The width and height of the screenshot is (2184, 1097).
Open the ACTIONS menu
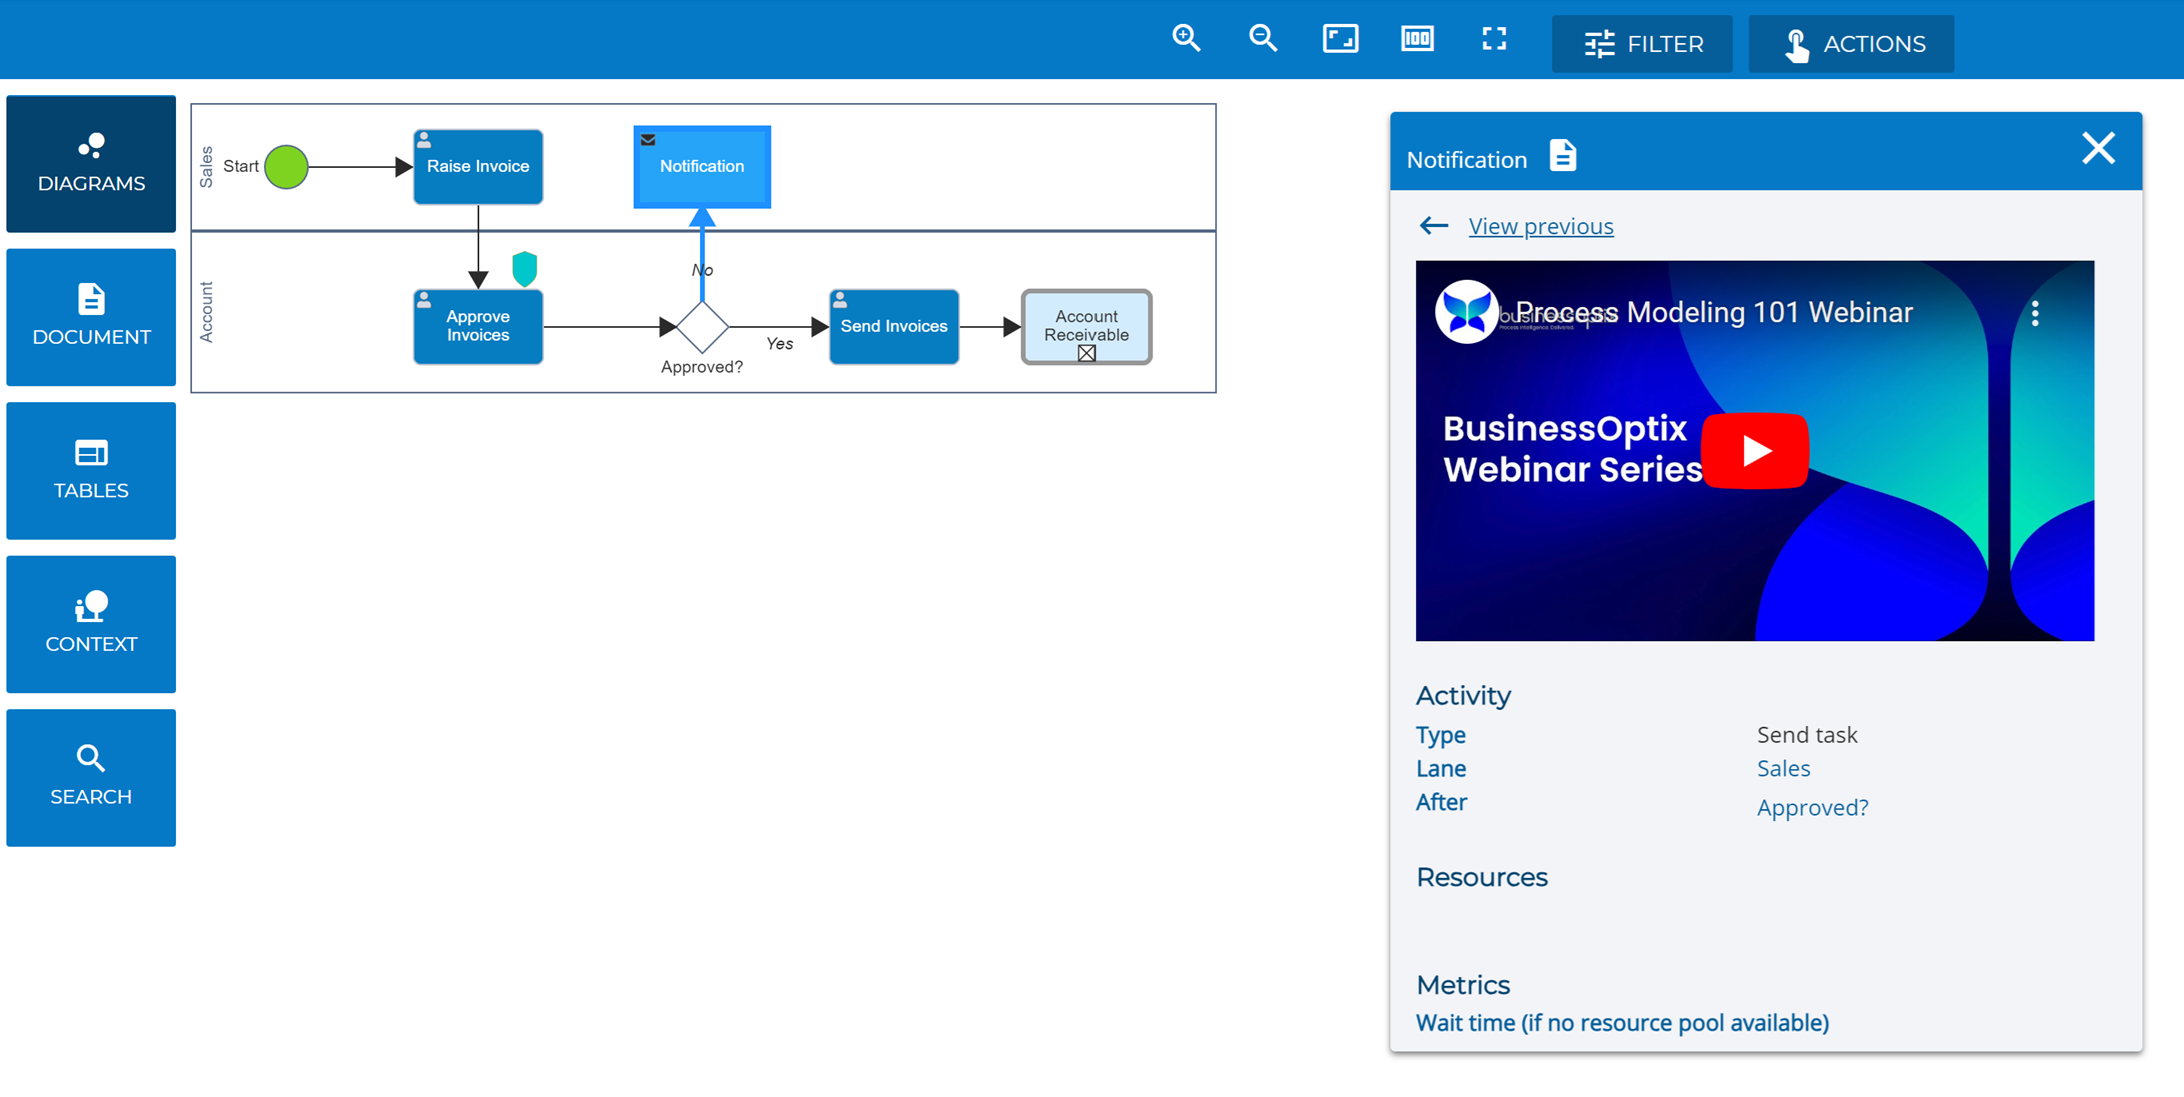point(1850,43)
